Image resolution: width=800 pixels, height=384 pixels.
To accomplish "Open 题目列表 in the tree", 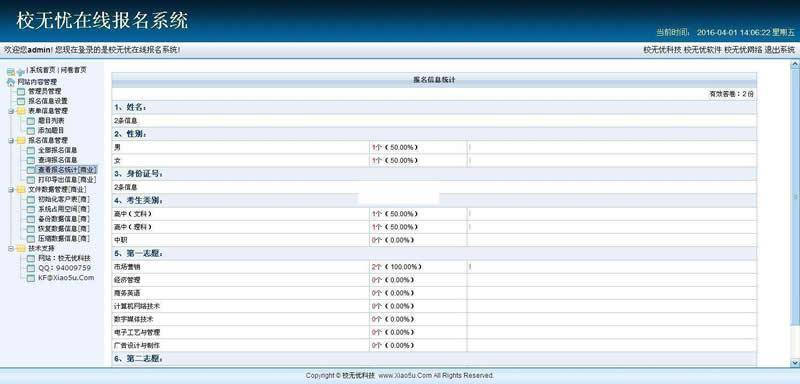I will pyautogui.click(x=51, y=121).
